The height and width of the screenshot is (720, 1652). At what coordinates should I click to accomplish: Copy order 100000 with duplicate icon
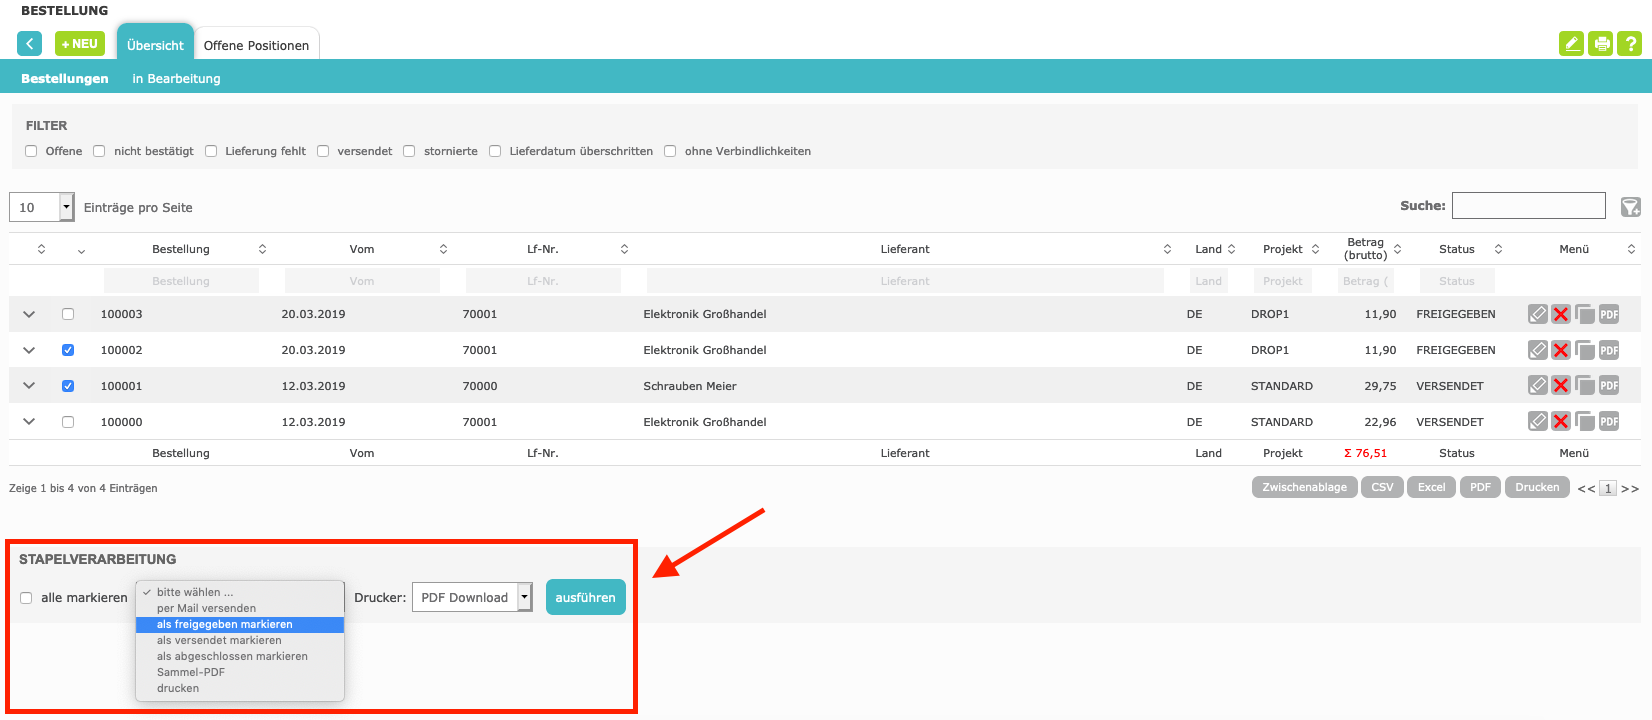[1584, 422]
